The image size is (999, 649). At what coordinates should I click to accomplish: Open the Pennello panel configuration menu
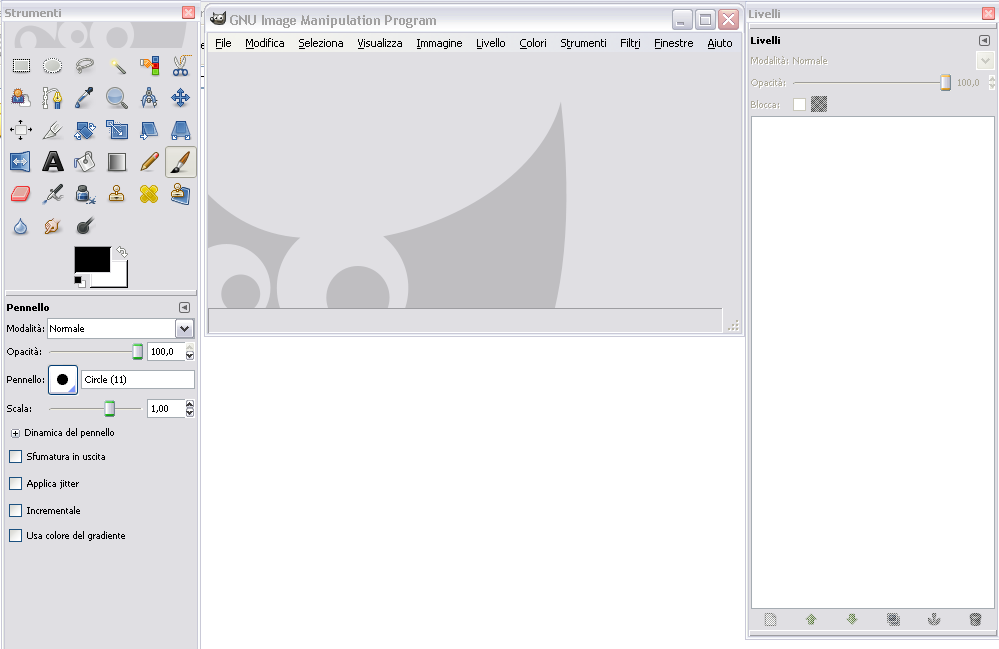[x=184, y=308]
